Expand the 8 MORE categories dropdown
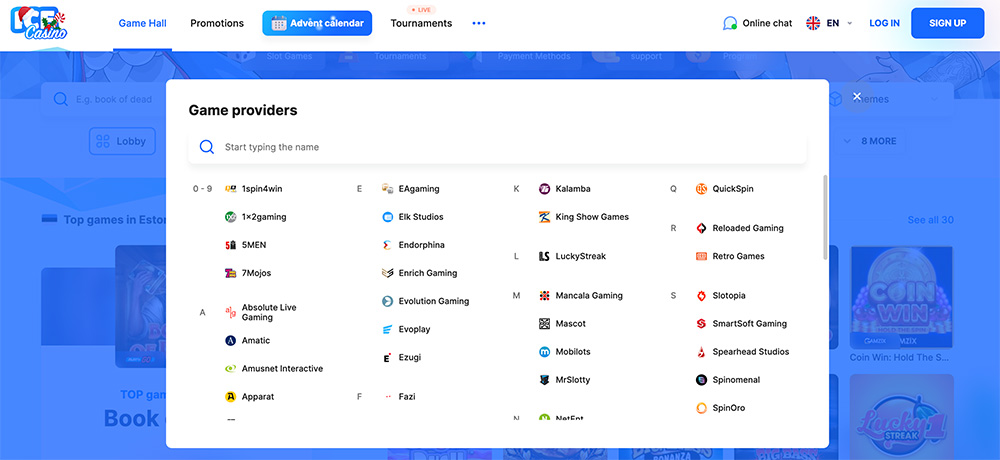Viewport: 1000px width, 460px height. point(871,141)
